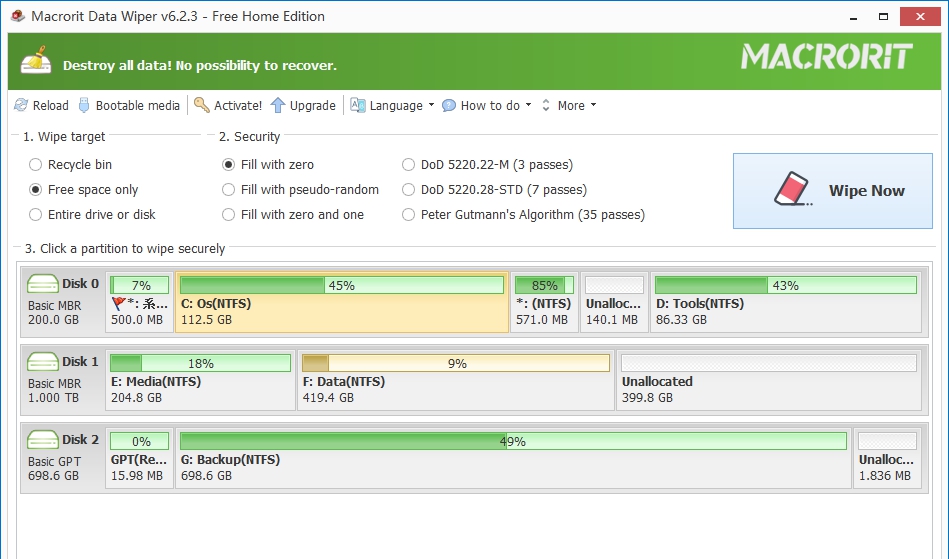Screen dimensions: 949x559
Task: Select the 140.1 MB unallocated space
Action: pos(614,302)
